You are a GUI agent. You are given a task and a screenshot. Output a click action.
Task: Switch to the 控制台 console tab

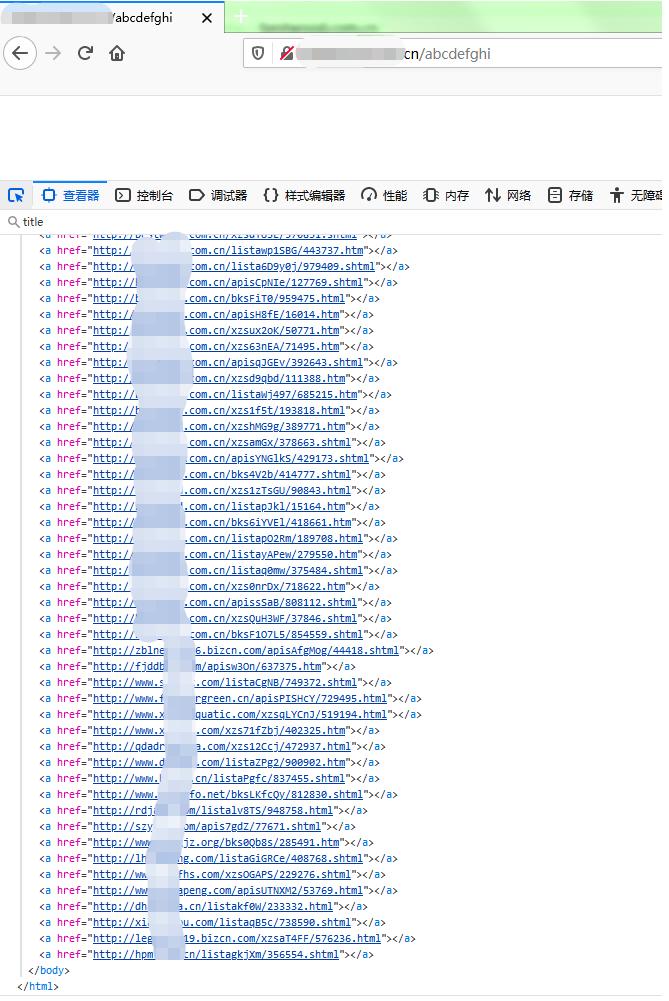(144, 195)
